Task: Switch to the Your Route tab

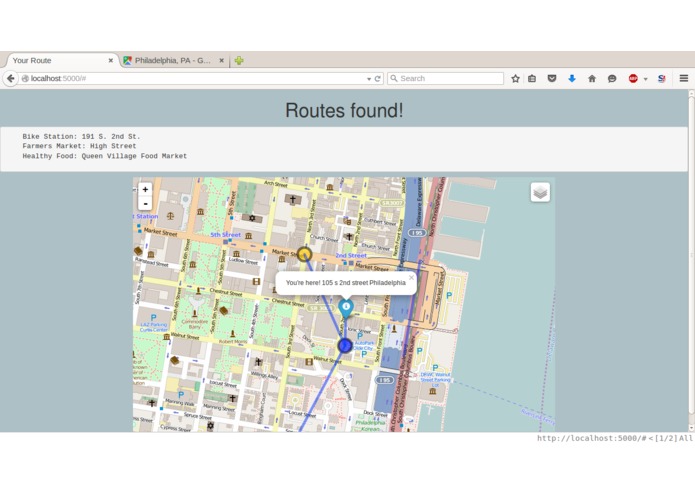Action: [61, 60]
